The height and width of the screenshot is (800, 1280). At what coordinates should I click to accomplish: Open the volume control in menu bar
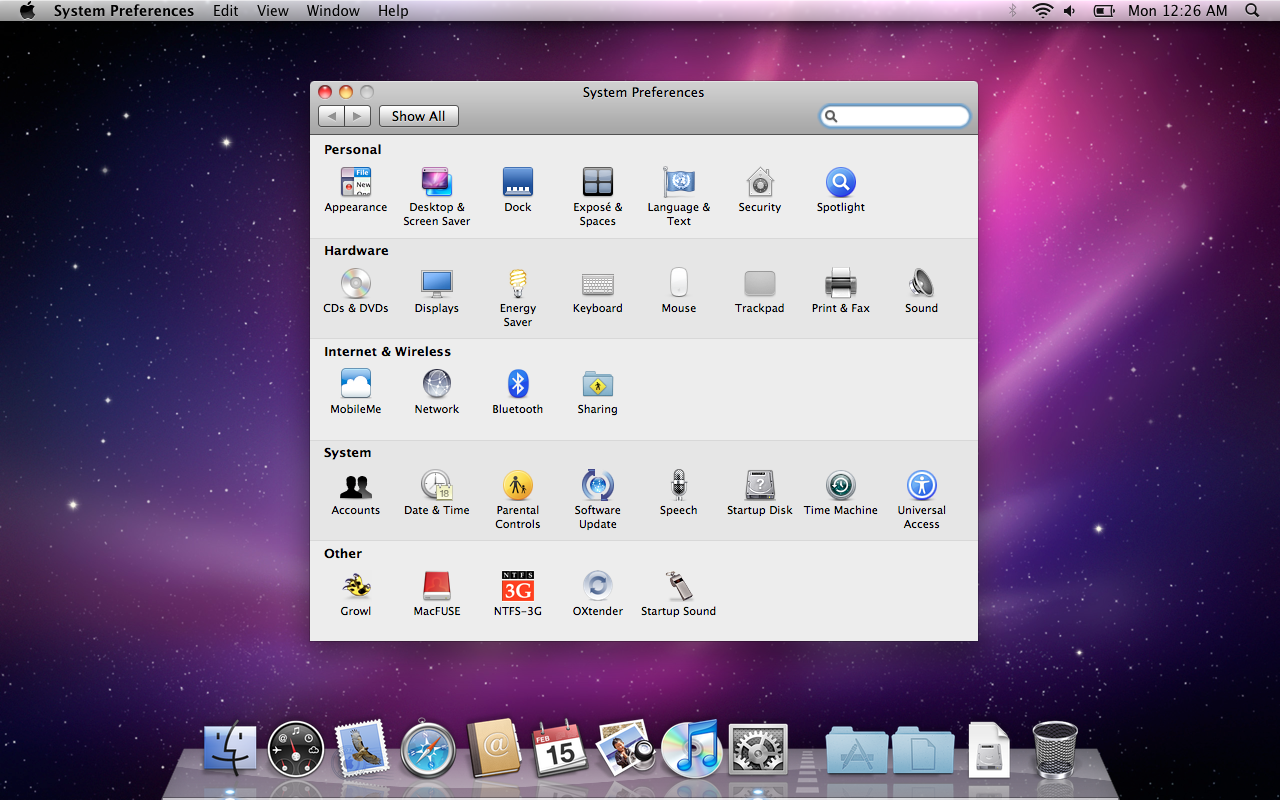coord(1069,11)
